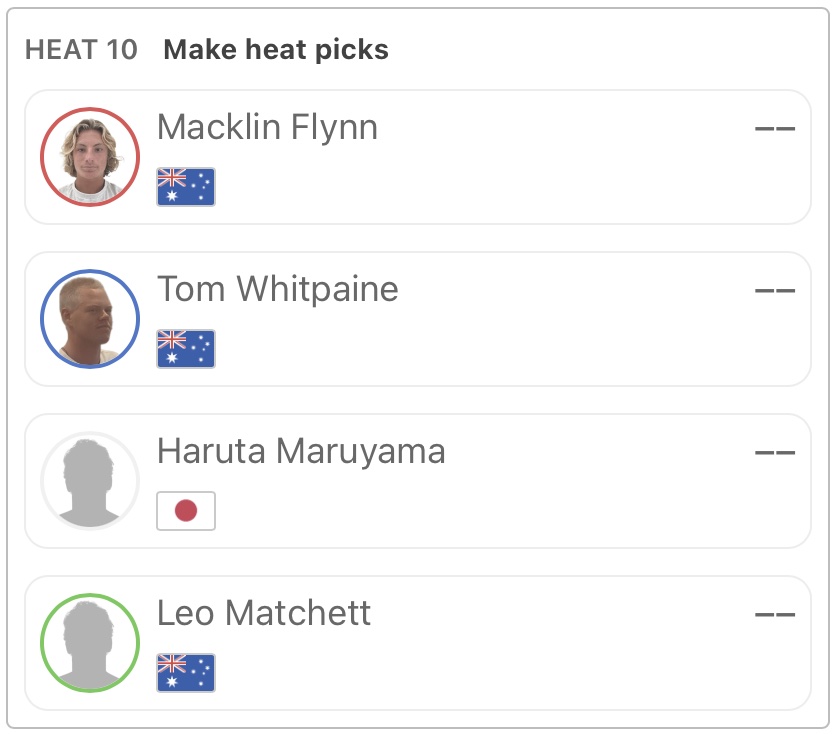The height and width of the screenshot is (734, 840).
Task: Click the score dashes for Haruta Maruyama
Action: point(774,453)
